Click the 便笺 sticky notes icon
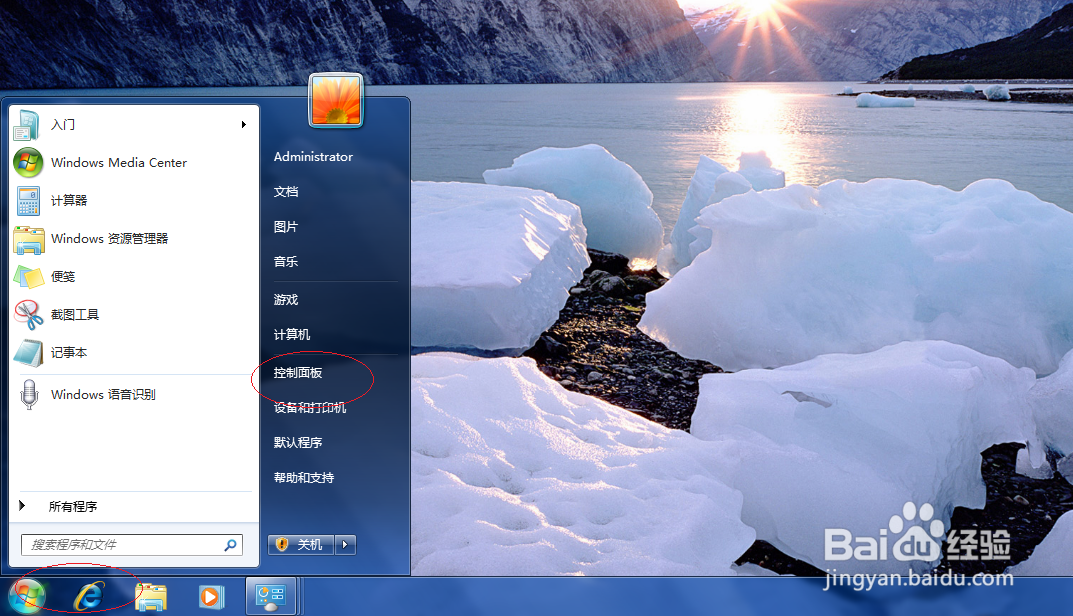This screenshot has height=616, width=1073. (x=28, y=276)
